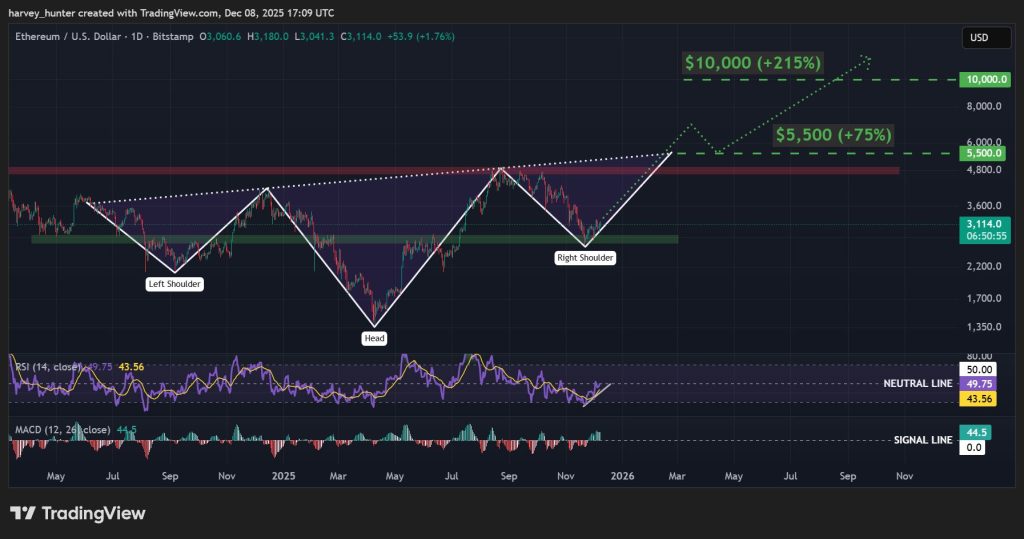Image resolution: width=1024 pixels, height=539 pixels.
Task: Select the 3,114.0 current price label
Action: click(x=980, y=224)
